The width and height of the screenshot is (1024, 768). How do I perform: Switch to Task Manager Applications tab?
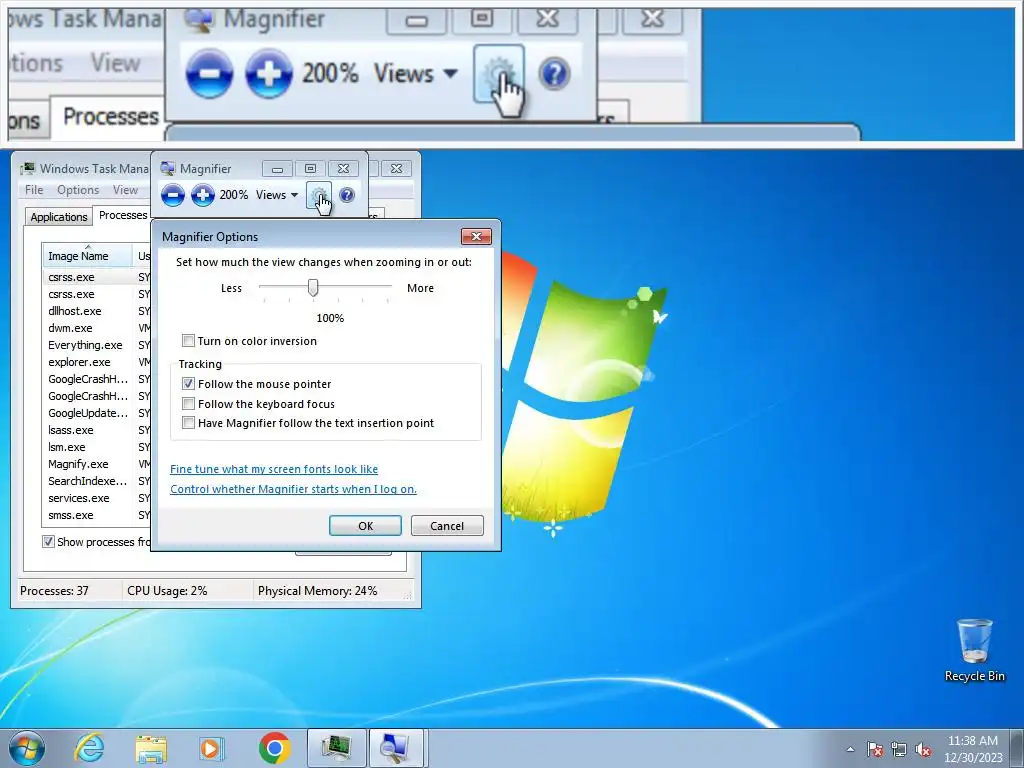59,217
